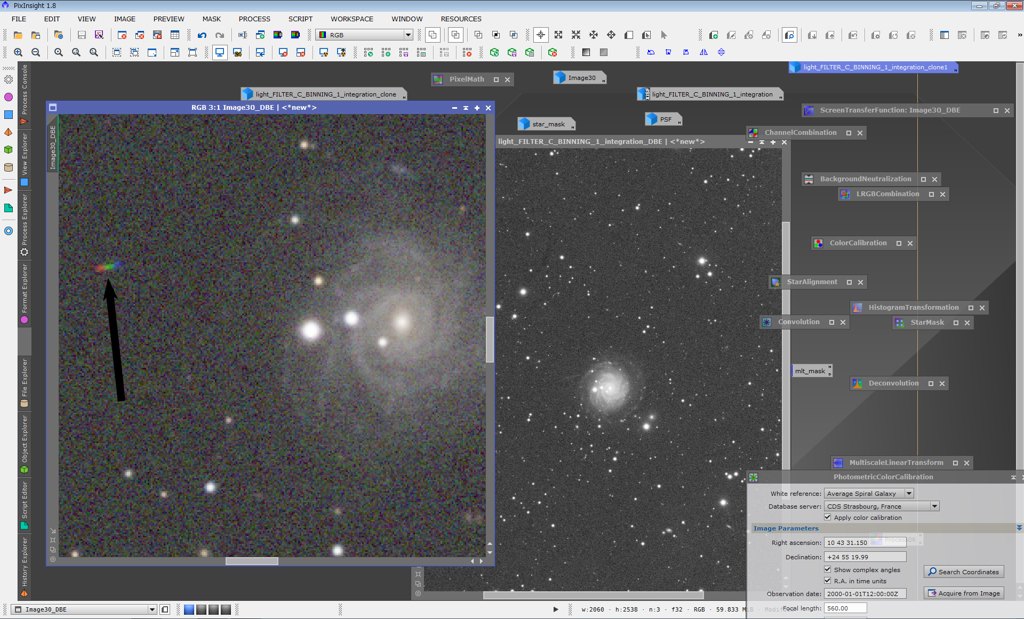Click the horizontal mirror icon
The height and width of the screenshot is (619, 1024).
[x=703, y=52]
